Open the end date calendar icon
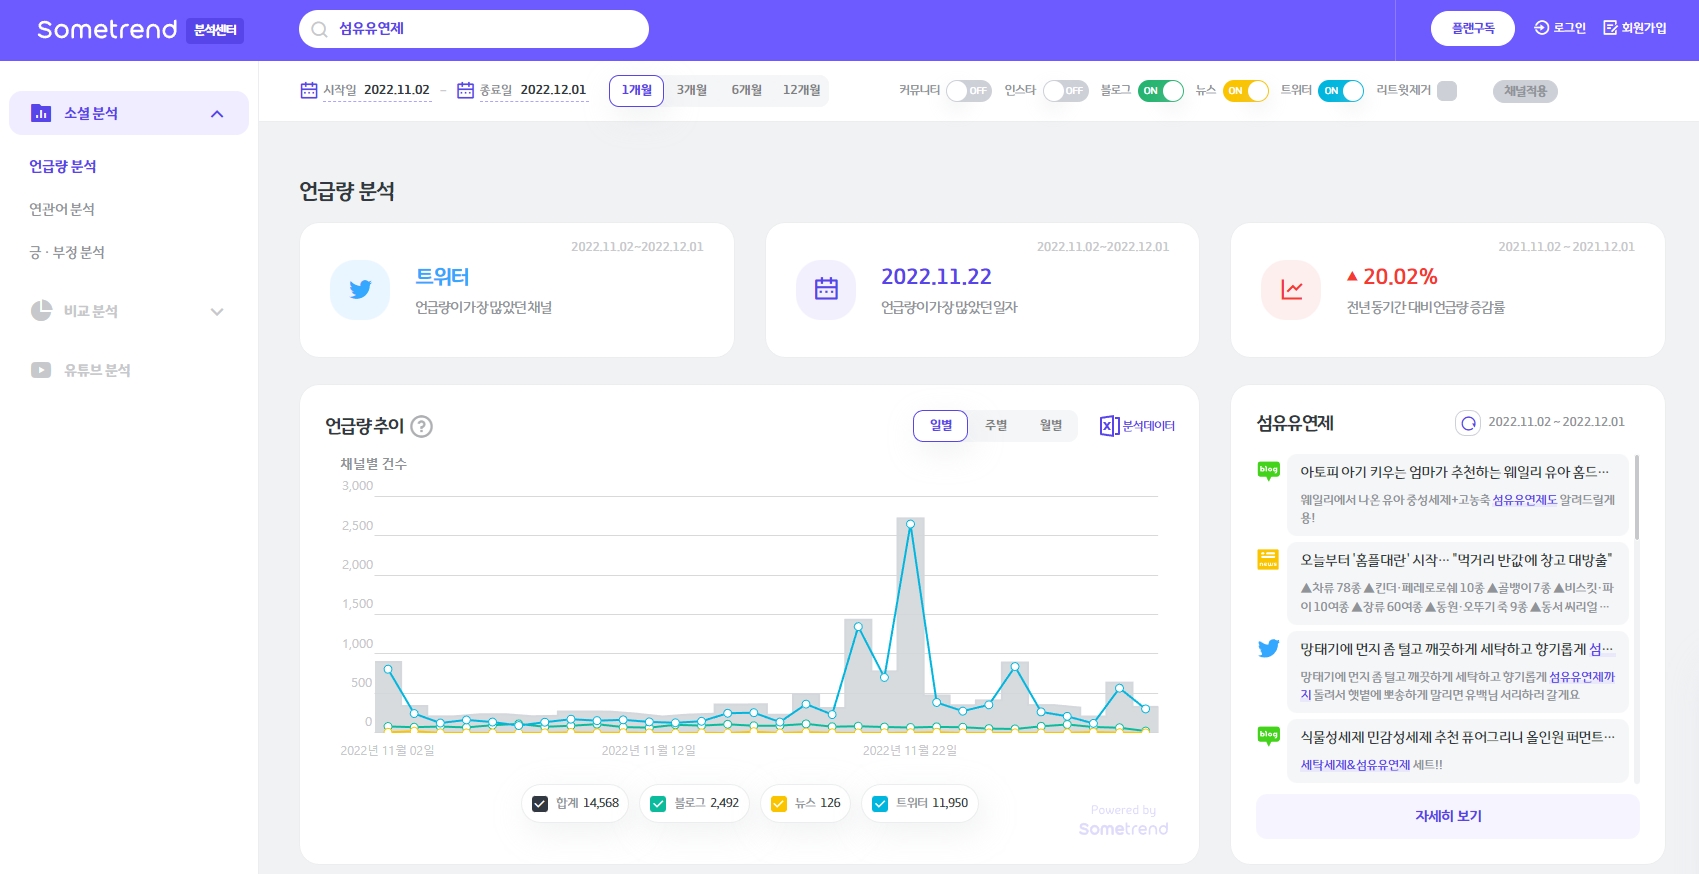Image resolution: width=1699 pixels, height=874 pixels. click(465, 90)
